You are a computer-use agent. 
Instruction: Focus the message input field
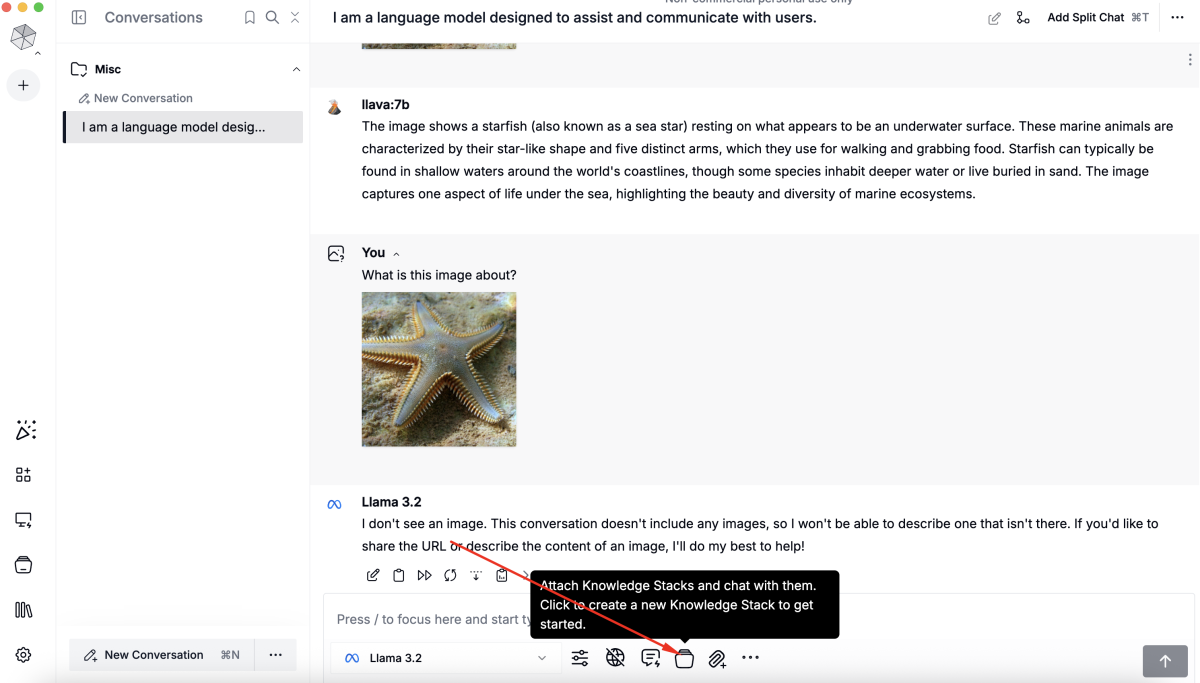pos(760,619)
